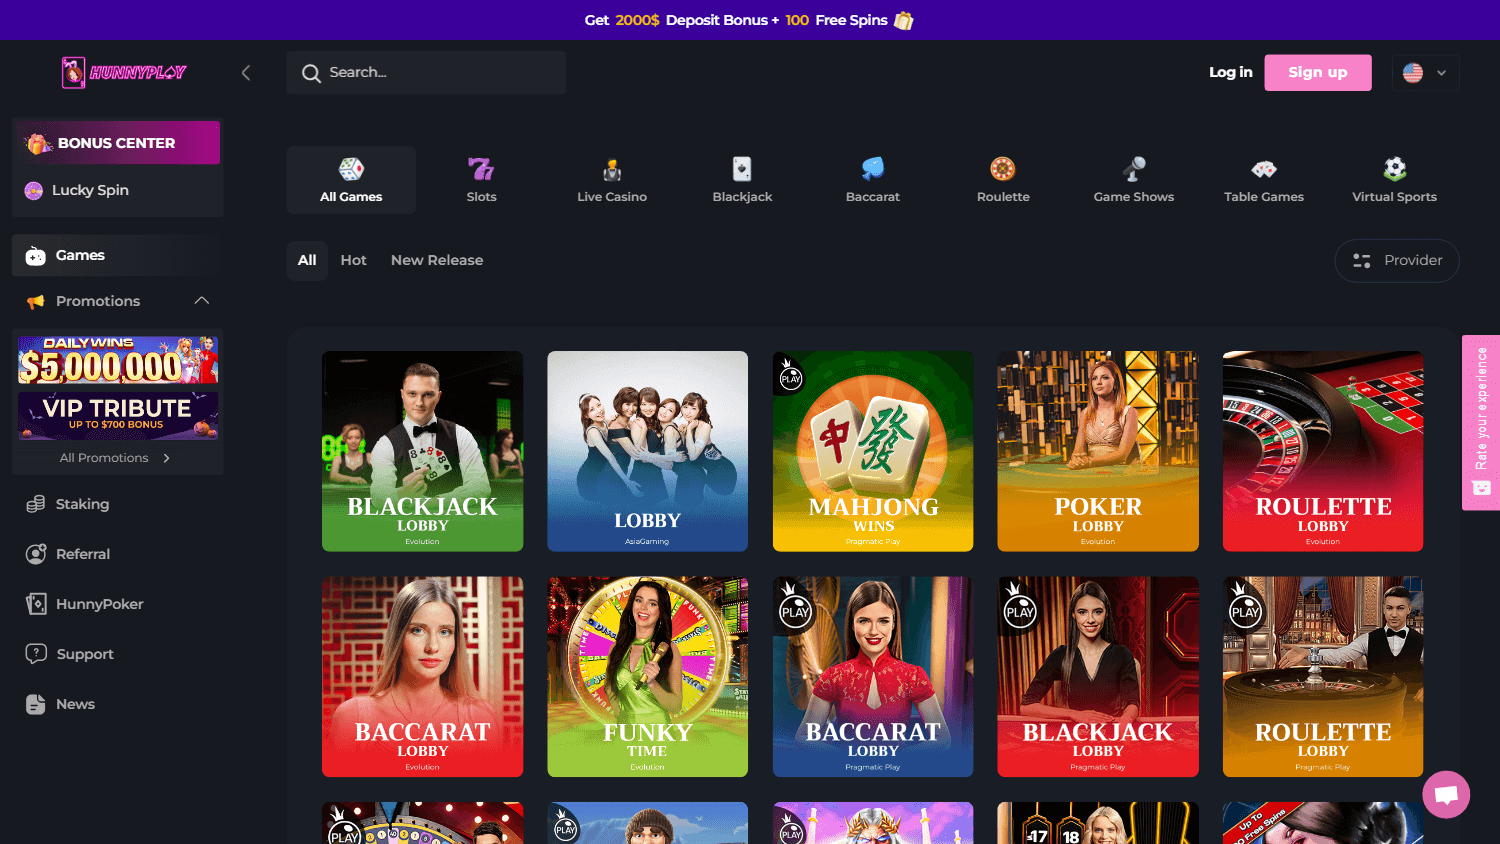
Task: Switch to the Hot games tab
Action: 353,260
